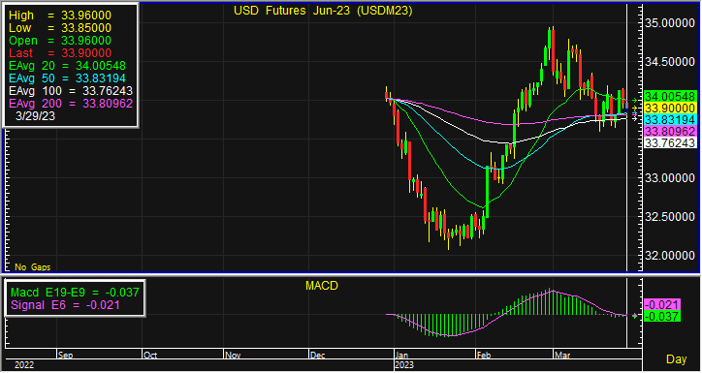702x373 pixels.
Task: Select the Low = 33.85000 value
Action: coord(60,28)
